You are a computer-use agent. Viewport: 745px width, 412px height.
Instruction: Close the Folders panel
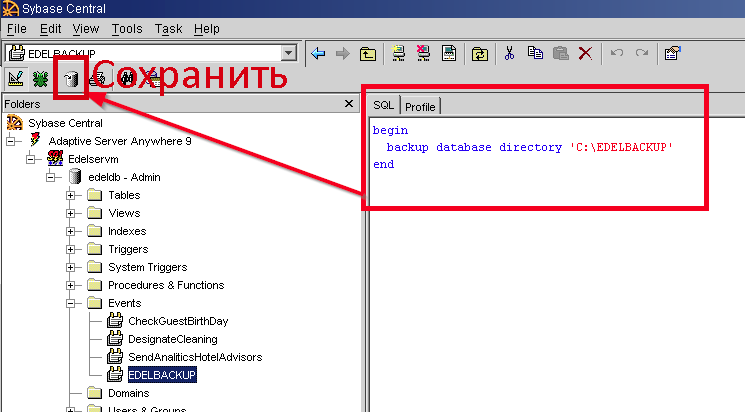(x=349, y=103)
